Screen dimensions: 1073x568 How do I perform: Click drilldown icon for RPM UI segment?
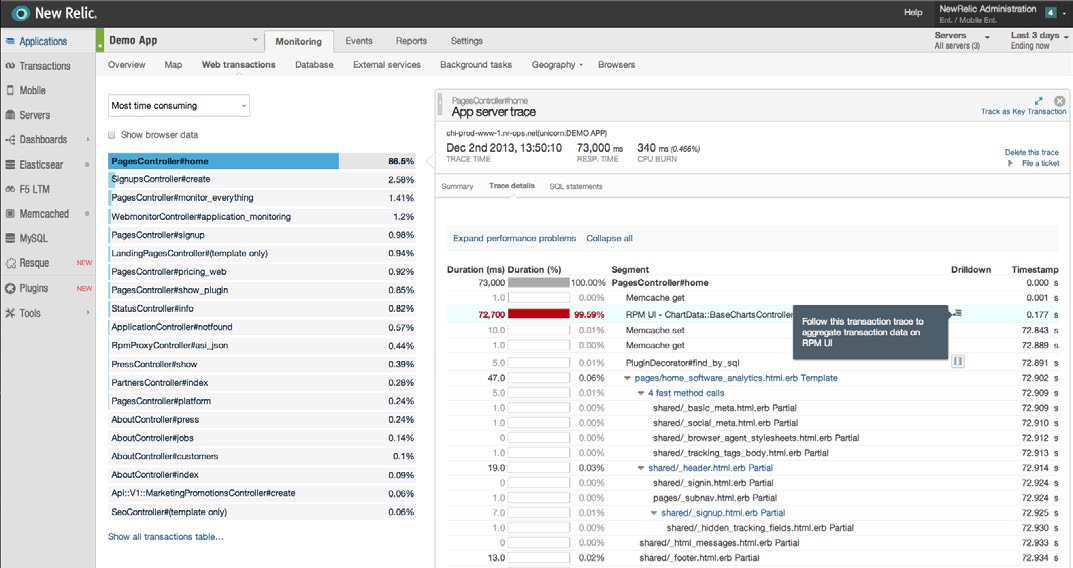coord(957,313)
